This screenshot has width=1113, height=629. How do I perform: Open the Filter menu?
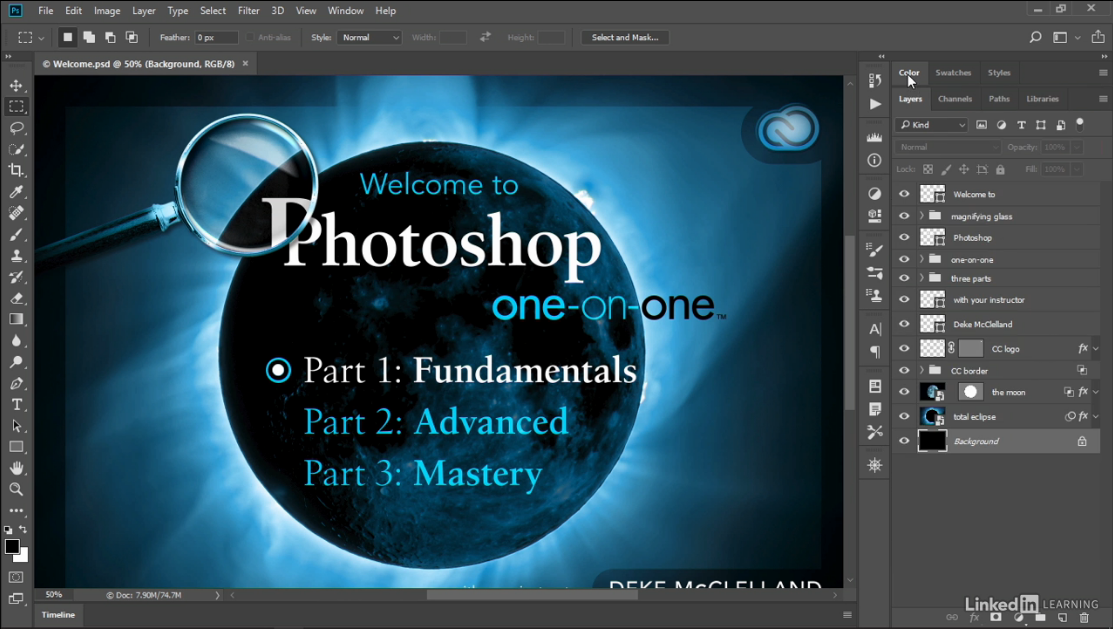click(x=248, y=11)
